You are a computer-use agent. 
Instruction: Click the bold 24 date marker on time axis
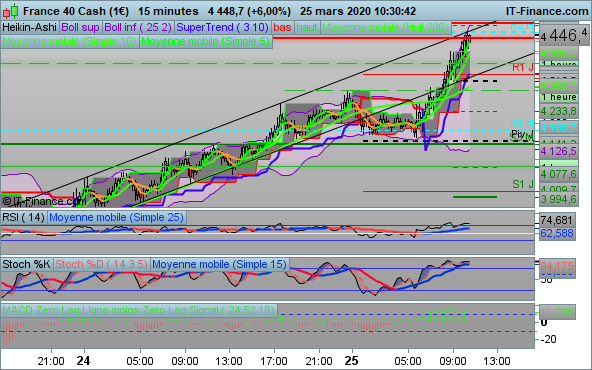click(83, 361)
